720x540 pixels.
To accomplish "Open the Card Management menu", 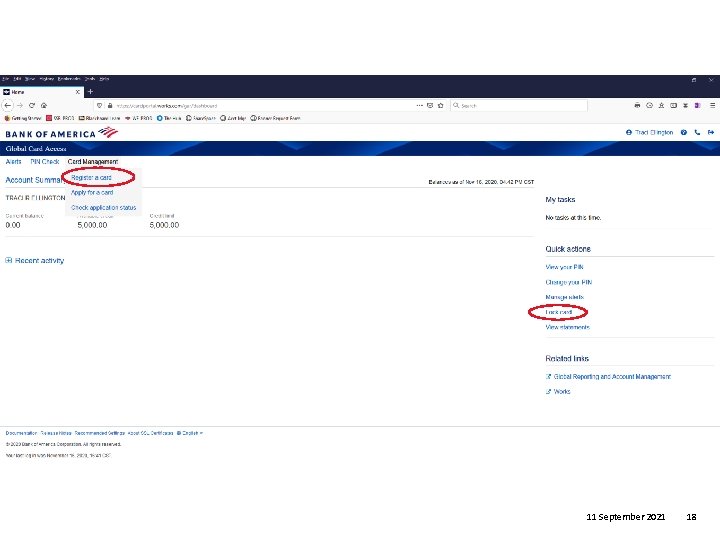I will (x=93, y=162).
